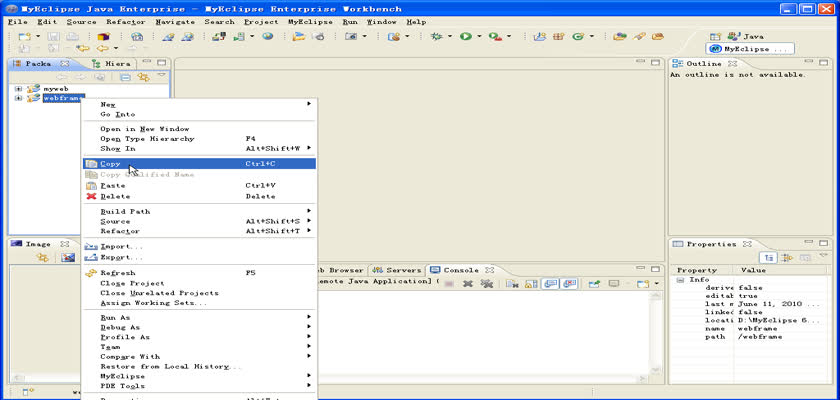The width and height of the screenshot is (840, 400).
Task: Select the Console tab
Action: tap(454, 270)
